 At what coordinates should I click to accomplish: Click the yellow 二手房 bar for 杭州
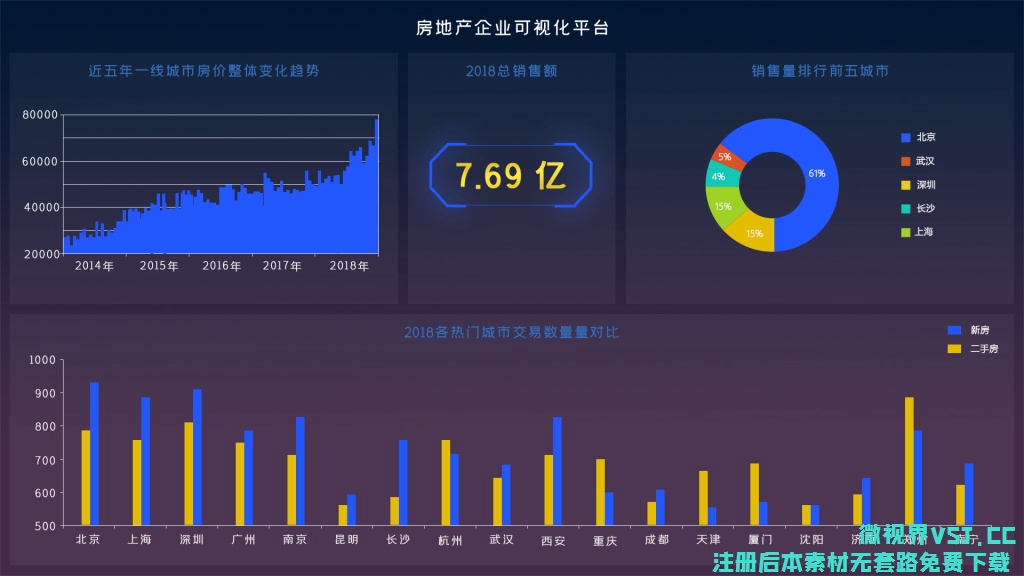click(x=445, y=482)
